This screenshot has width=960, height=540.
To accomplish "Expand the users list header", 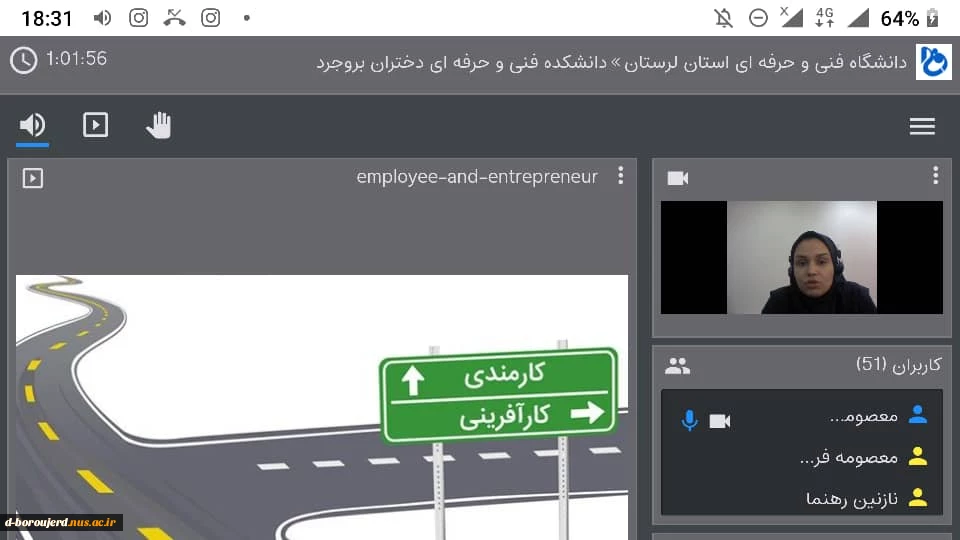I will pos(898,365).
